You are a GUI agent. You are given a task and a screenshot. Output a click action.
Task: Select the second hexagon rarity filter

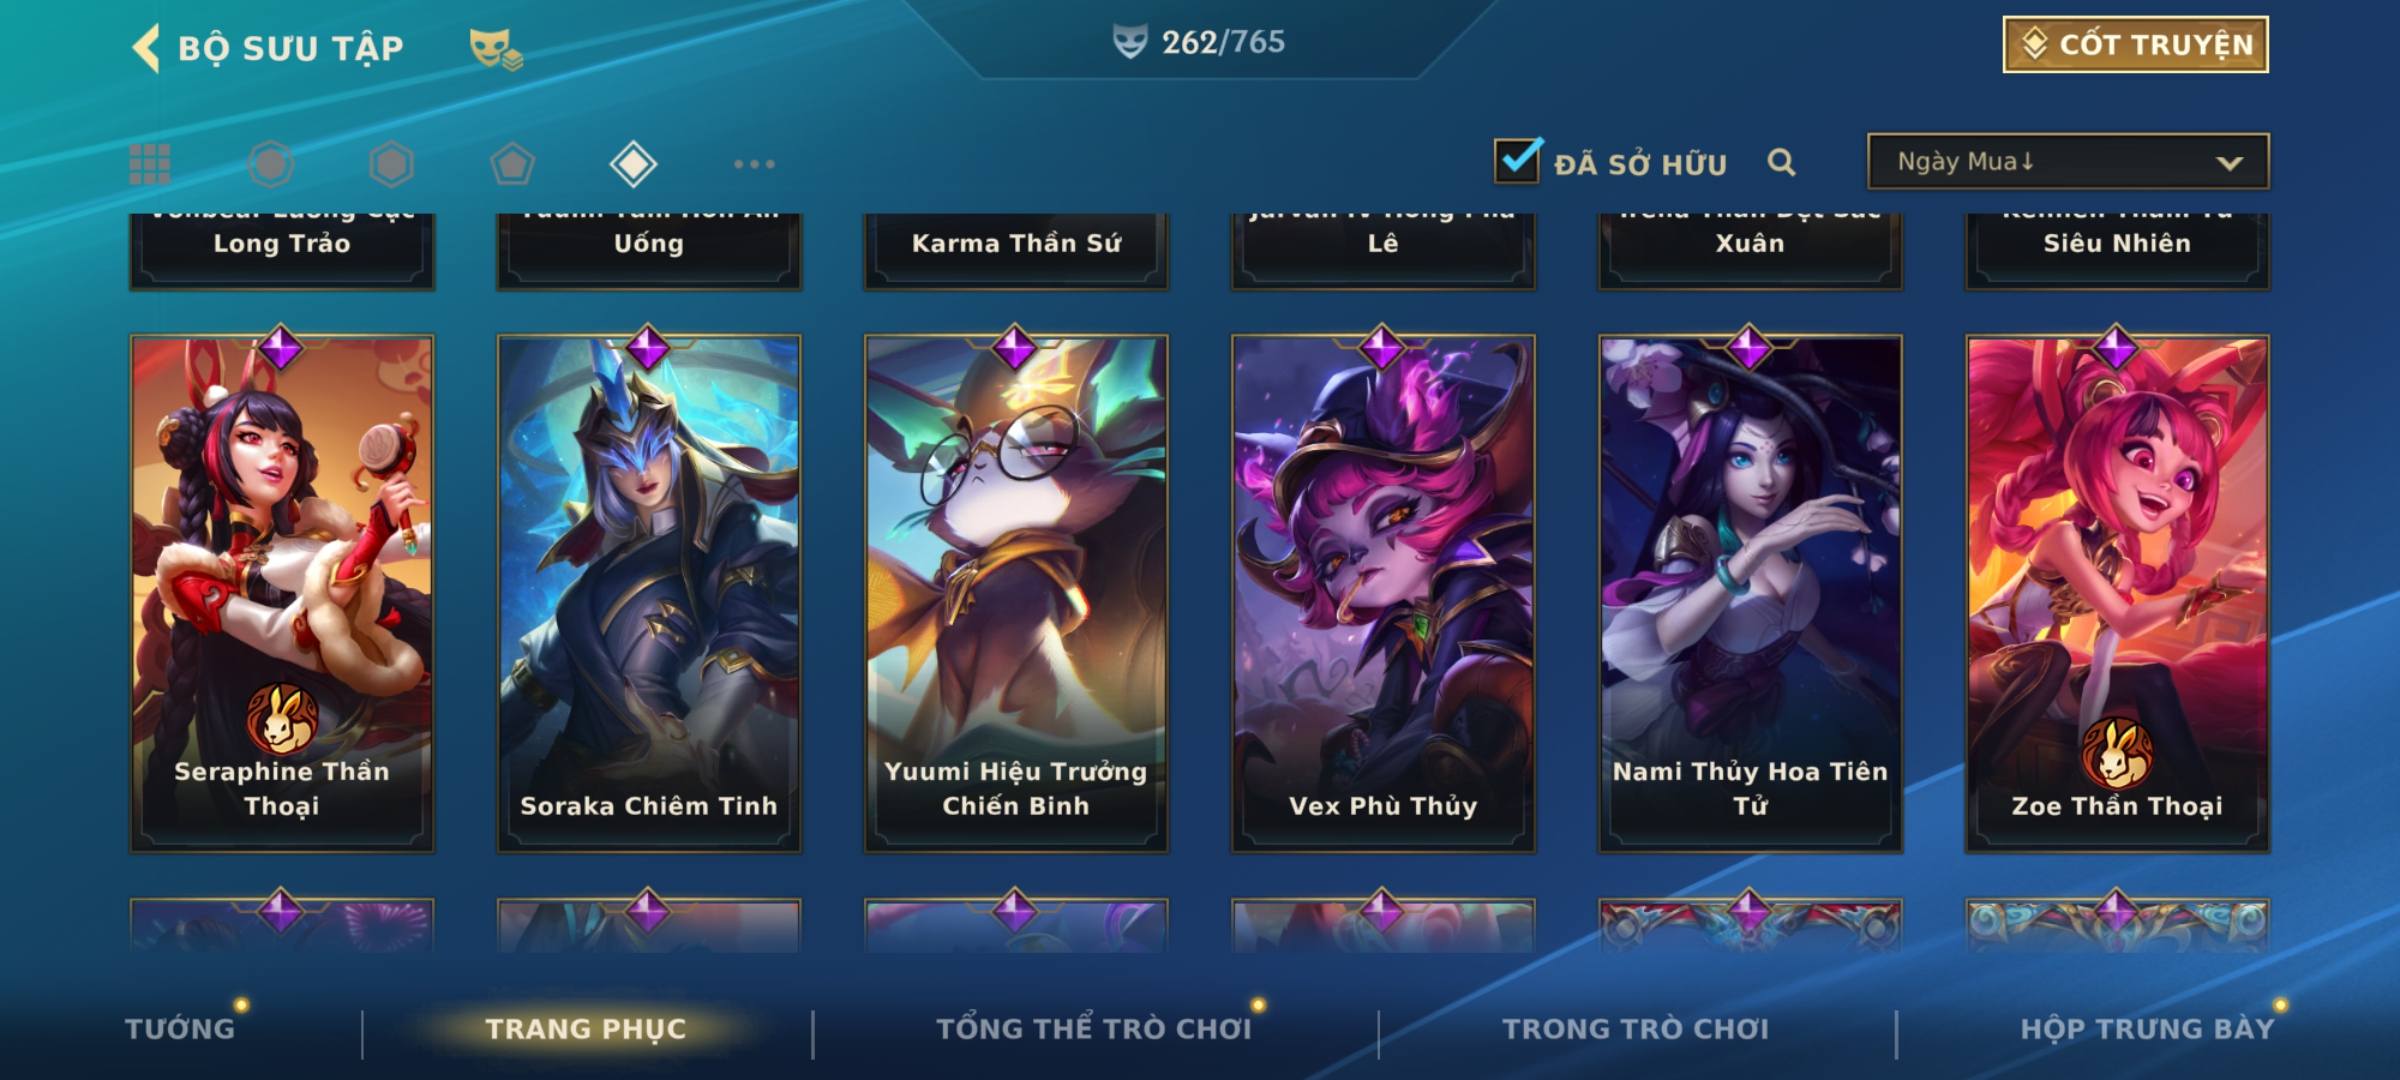(x=391, y=164)
